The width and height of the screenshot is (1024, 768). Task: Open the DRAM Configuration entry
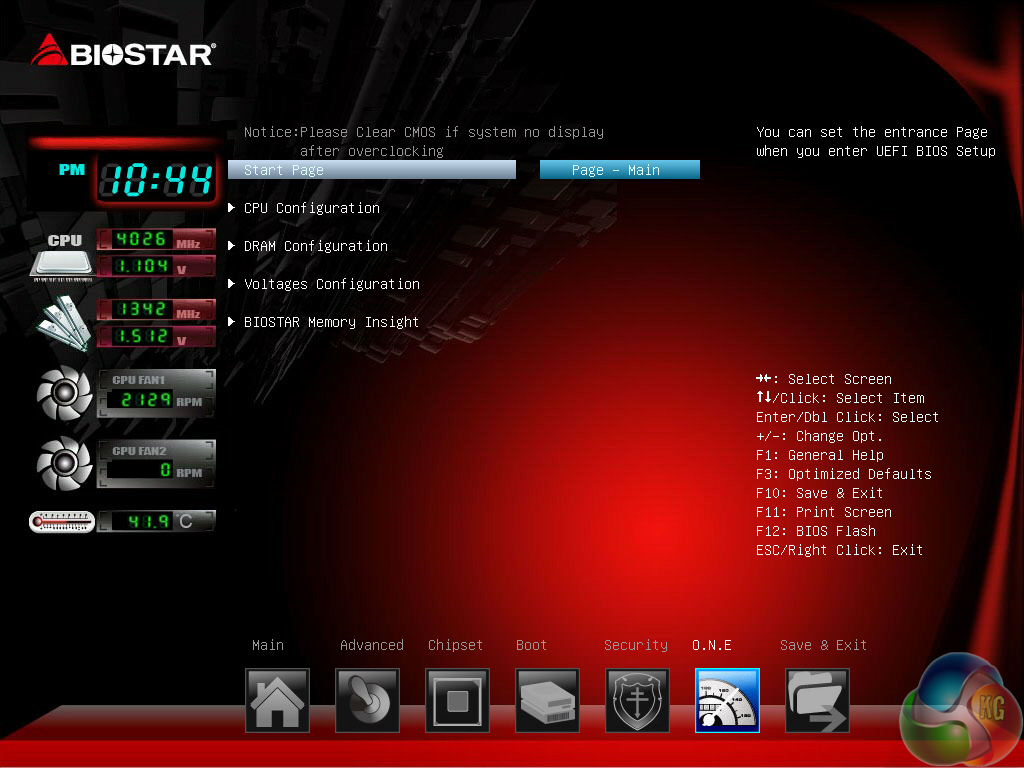[x=315, y=246]
